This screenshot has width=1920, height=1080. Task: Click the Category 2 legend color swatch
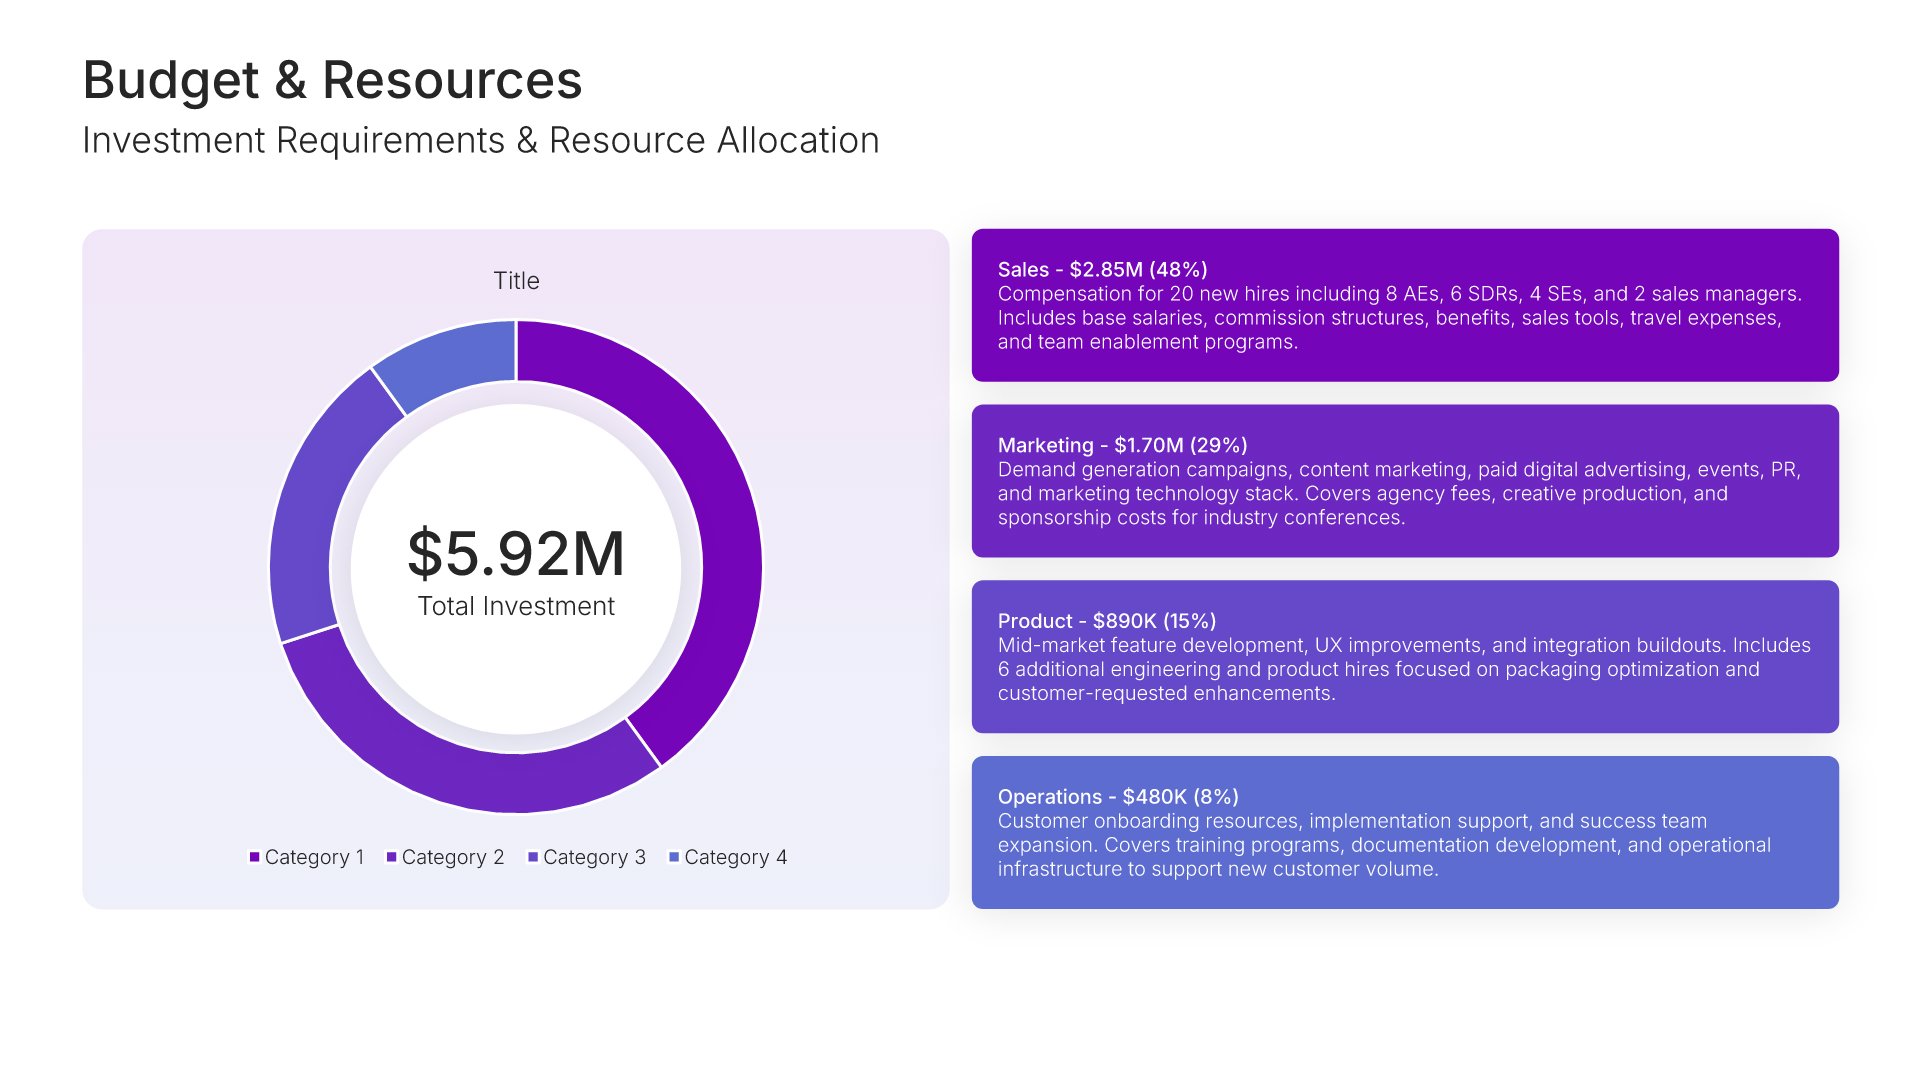[x=391, y=857]
